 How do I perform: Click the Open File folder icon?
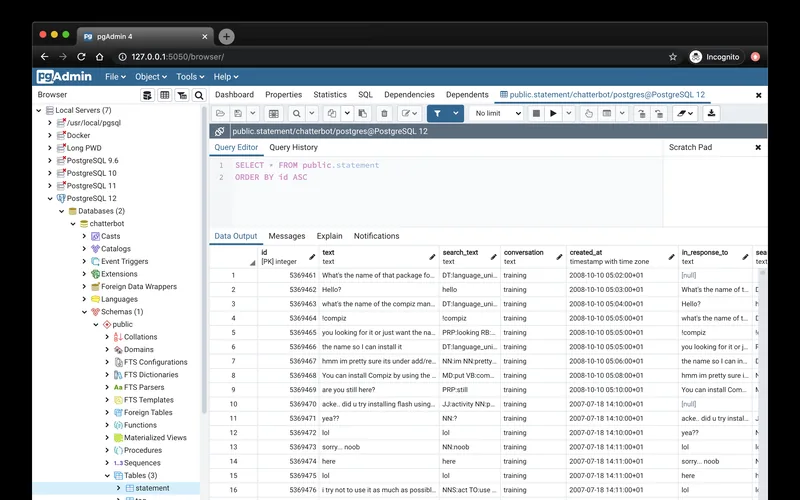tap(220, 113)
